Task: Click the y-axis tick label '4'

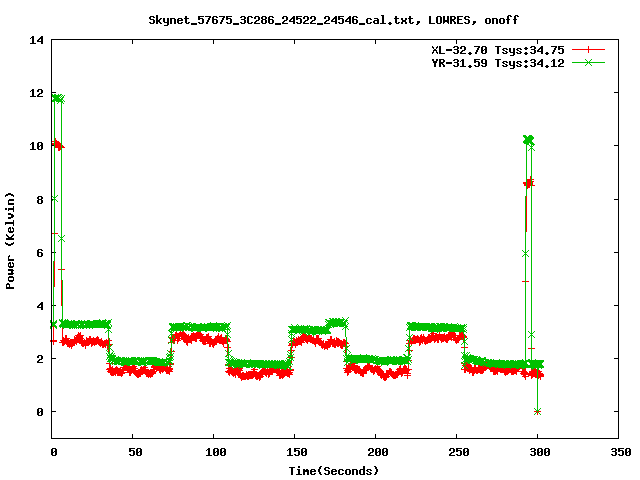Action: [x=40, y=306]
